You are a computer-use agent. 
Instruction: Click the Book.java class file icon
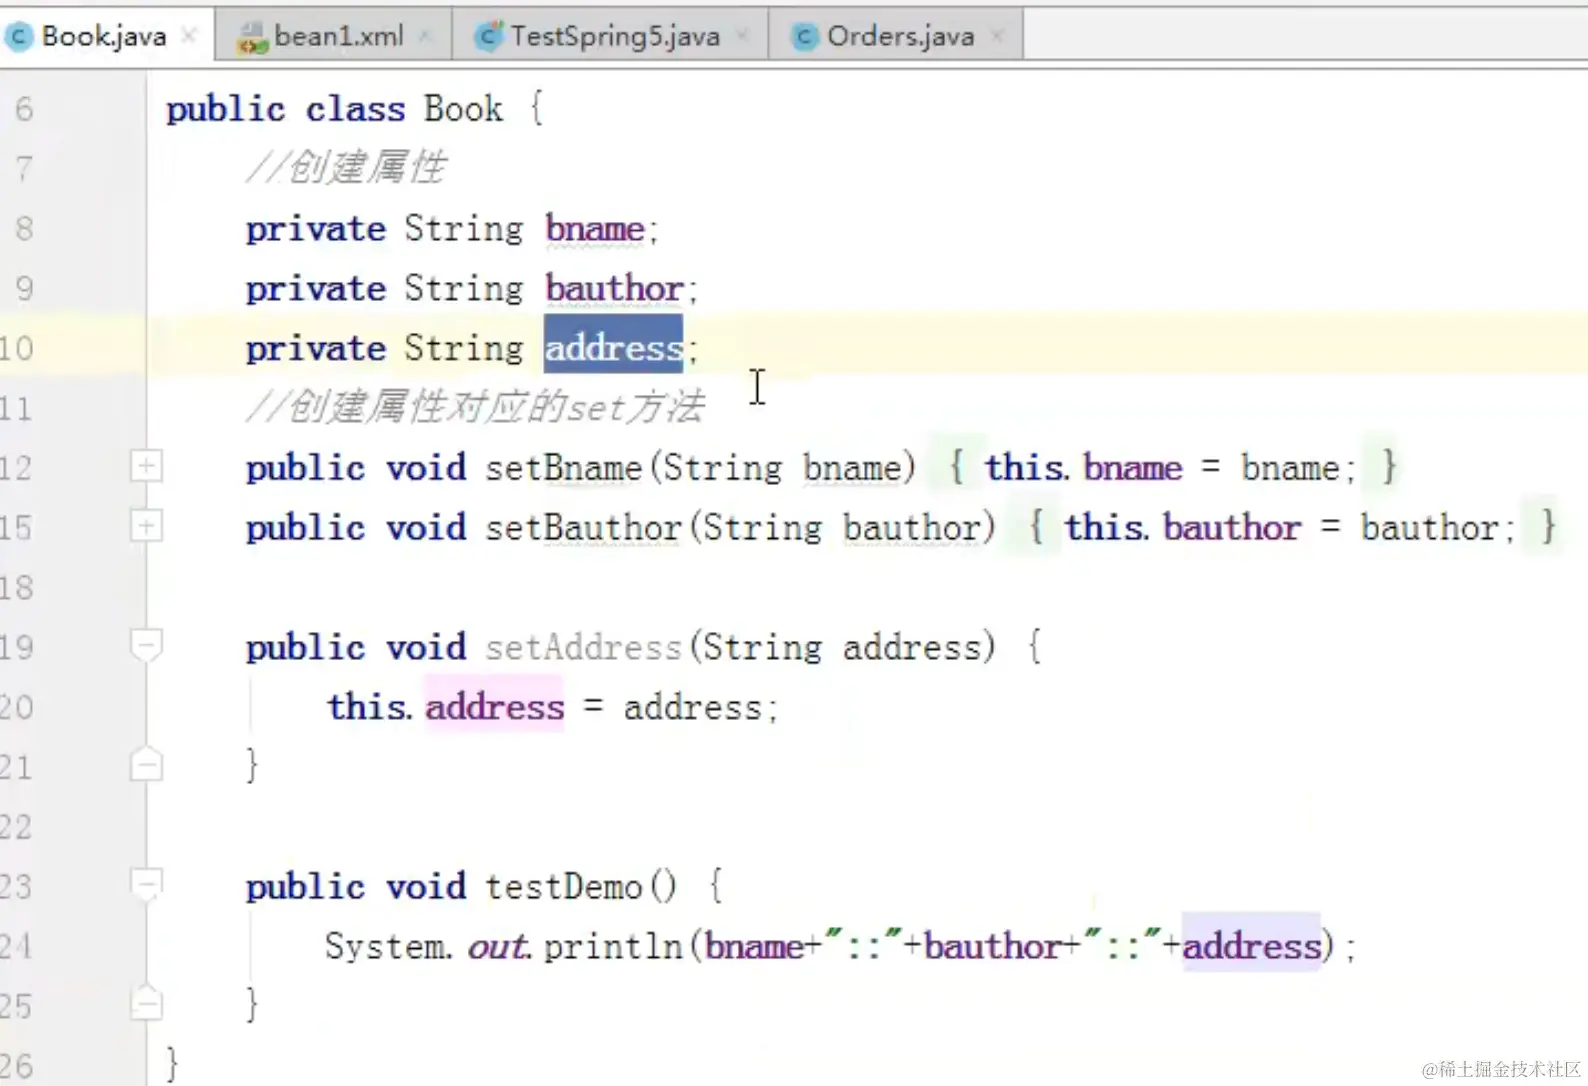pos(20,37)
